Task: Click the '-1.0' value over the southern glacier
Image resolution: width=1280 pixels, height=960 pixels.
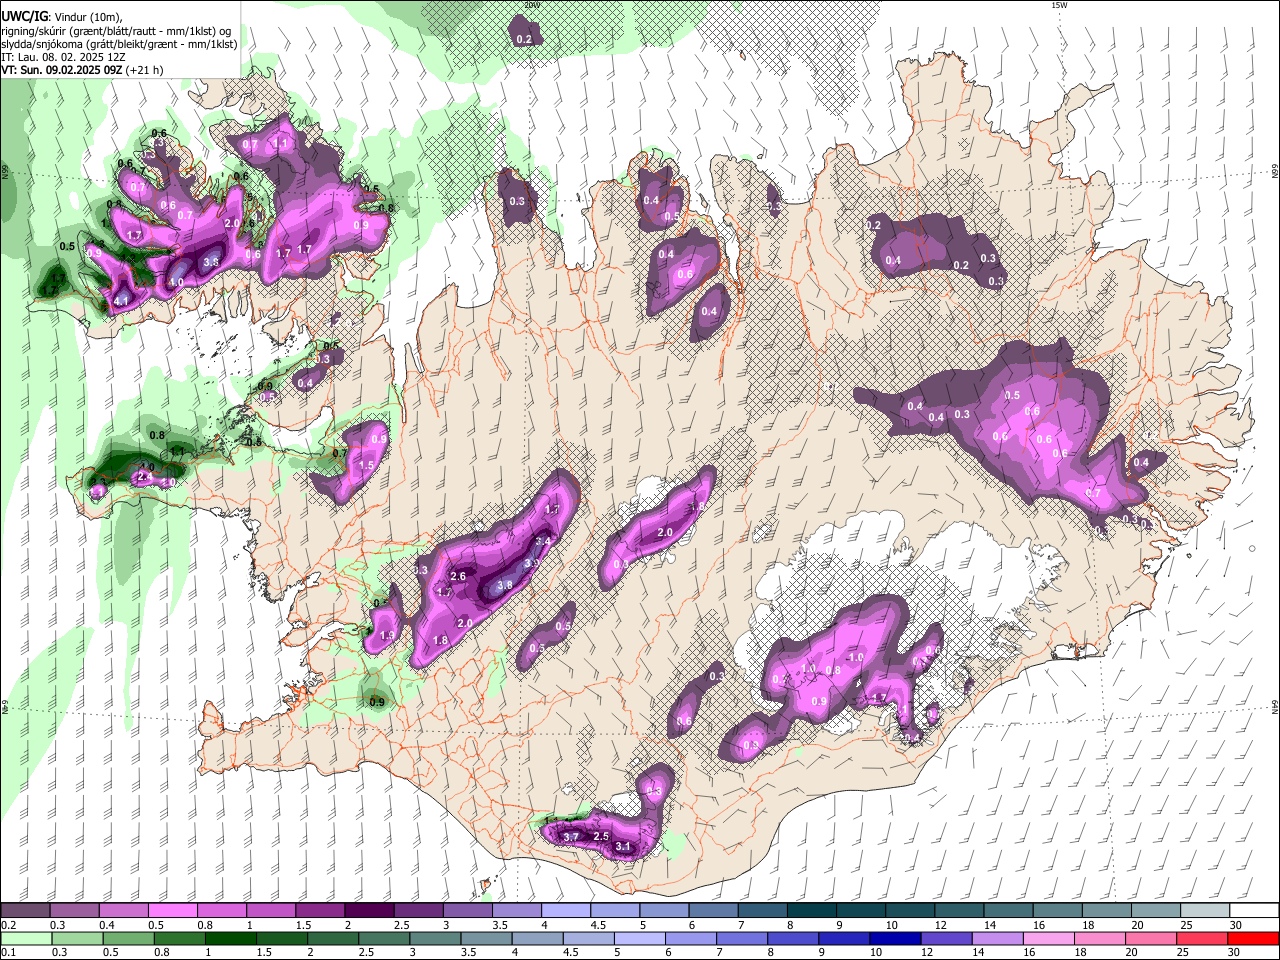Action: point(854,657)
